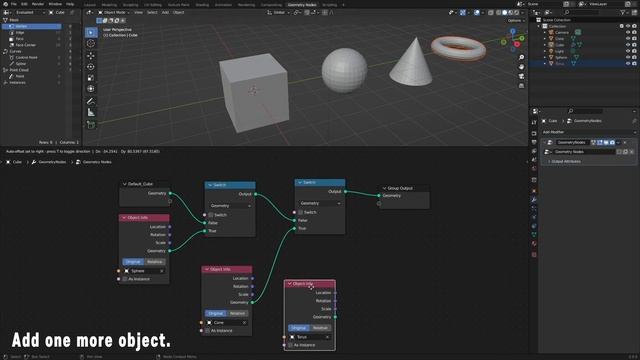Image resolution: width=640 pixels, height=360 pixels.
Task: Open Geometry type dropdown on second Switch node
Action: click(x=320, y=203)
